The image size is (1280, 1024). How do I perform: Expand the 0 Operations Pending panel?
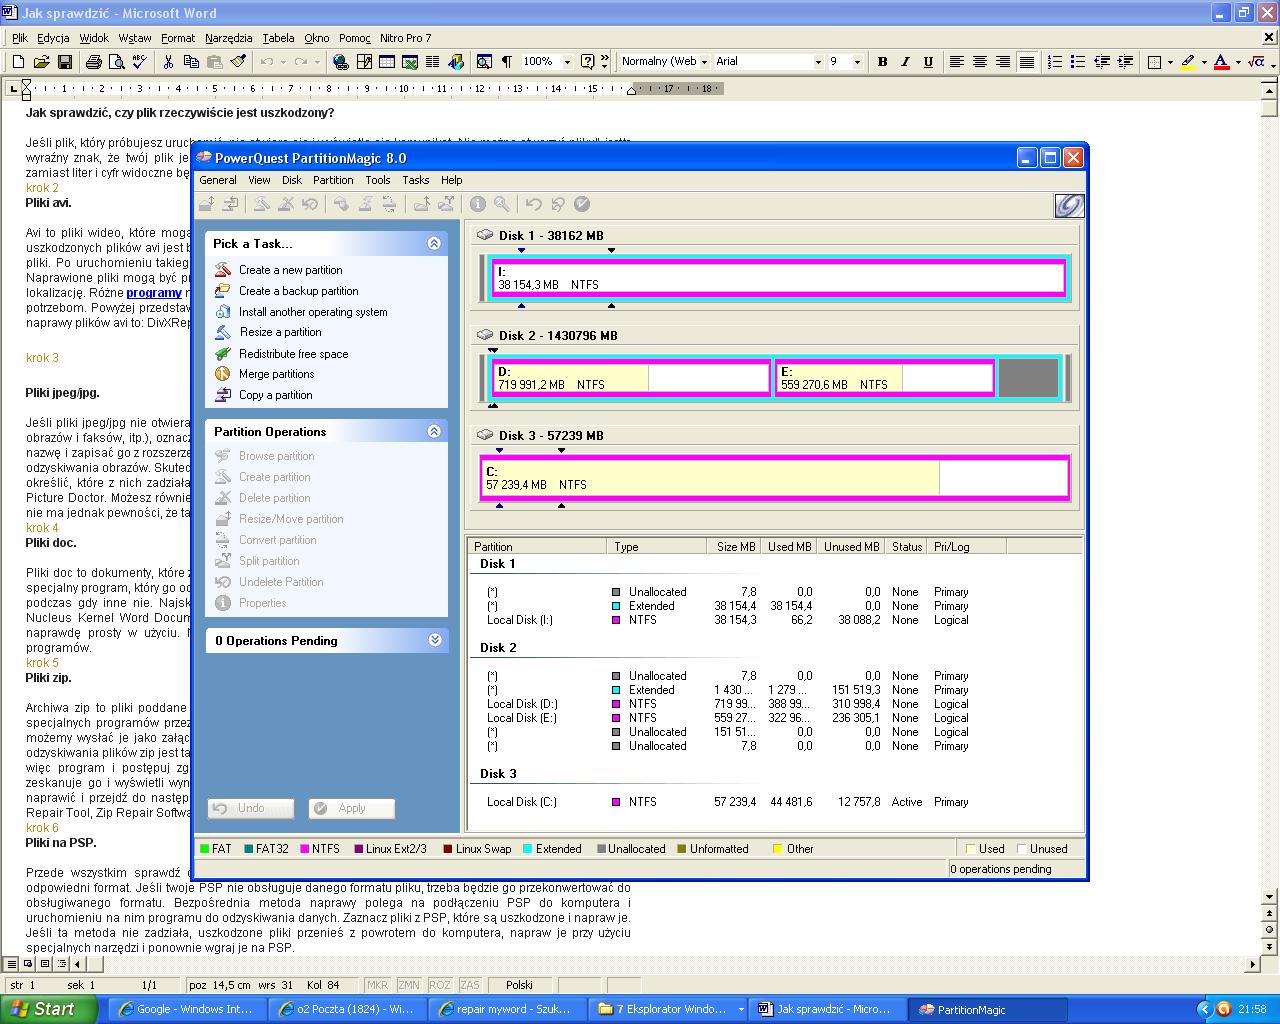coord(434,640)
